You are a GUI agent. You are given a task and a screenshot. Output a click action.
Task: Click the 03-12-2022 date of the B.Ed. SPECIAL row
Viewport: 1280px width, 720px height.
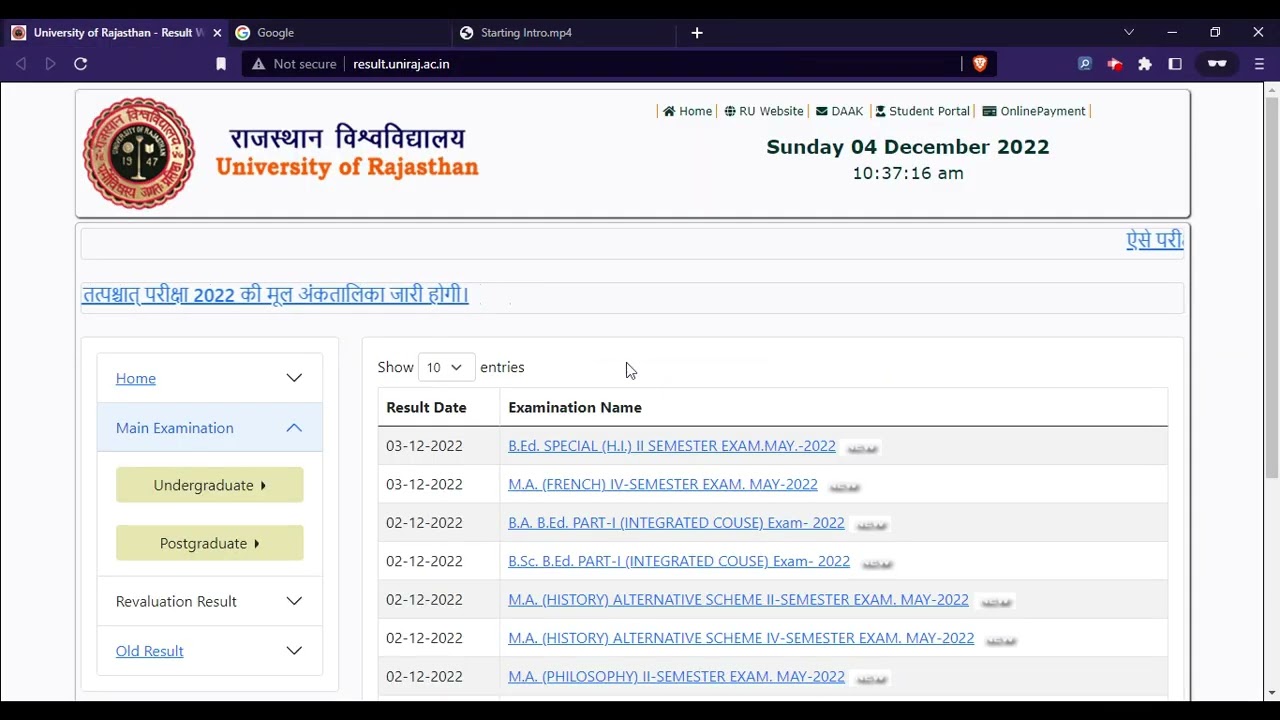pos(424,446)
